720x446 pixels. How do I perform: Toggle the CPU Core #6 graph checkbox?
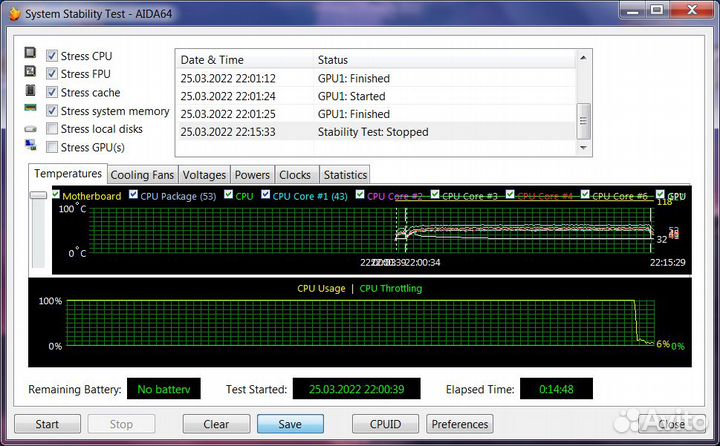point(585,195)
